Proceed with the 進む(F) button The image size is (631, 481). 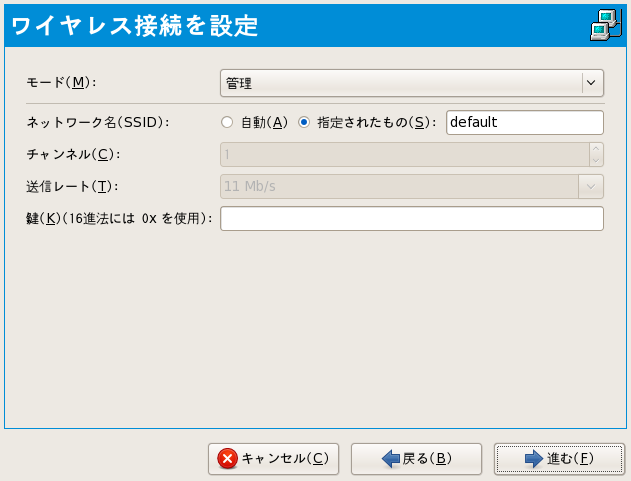[x=560, y=459]
